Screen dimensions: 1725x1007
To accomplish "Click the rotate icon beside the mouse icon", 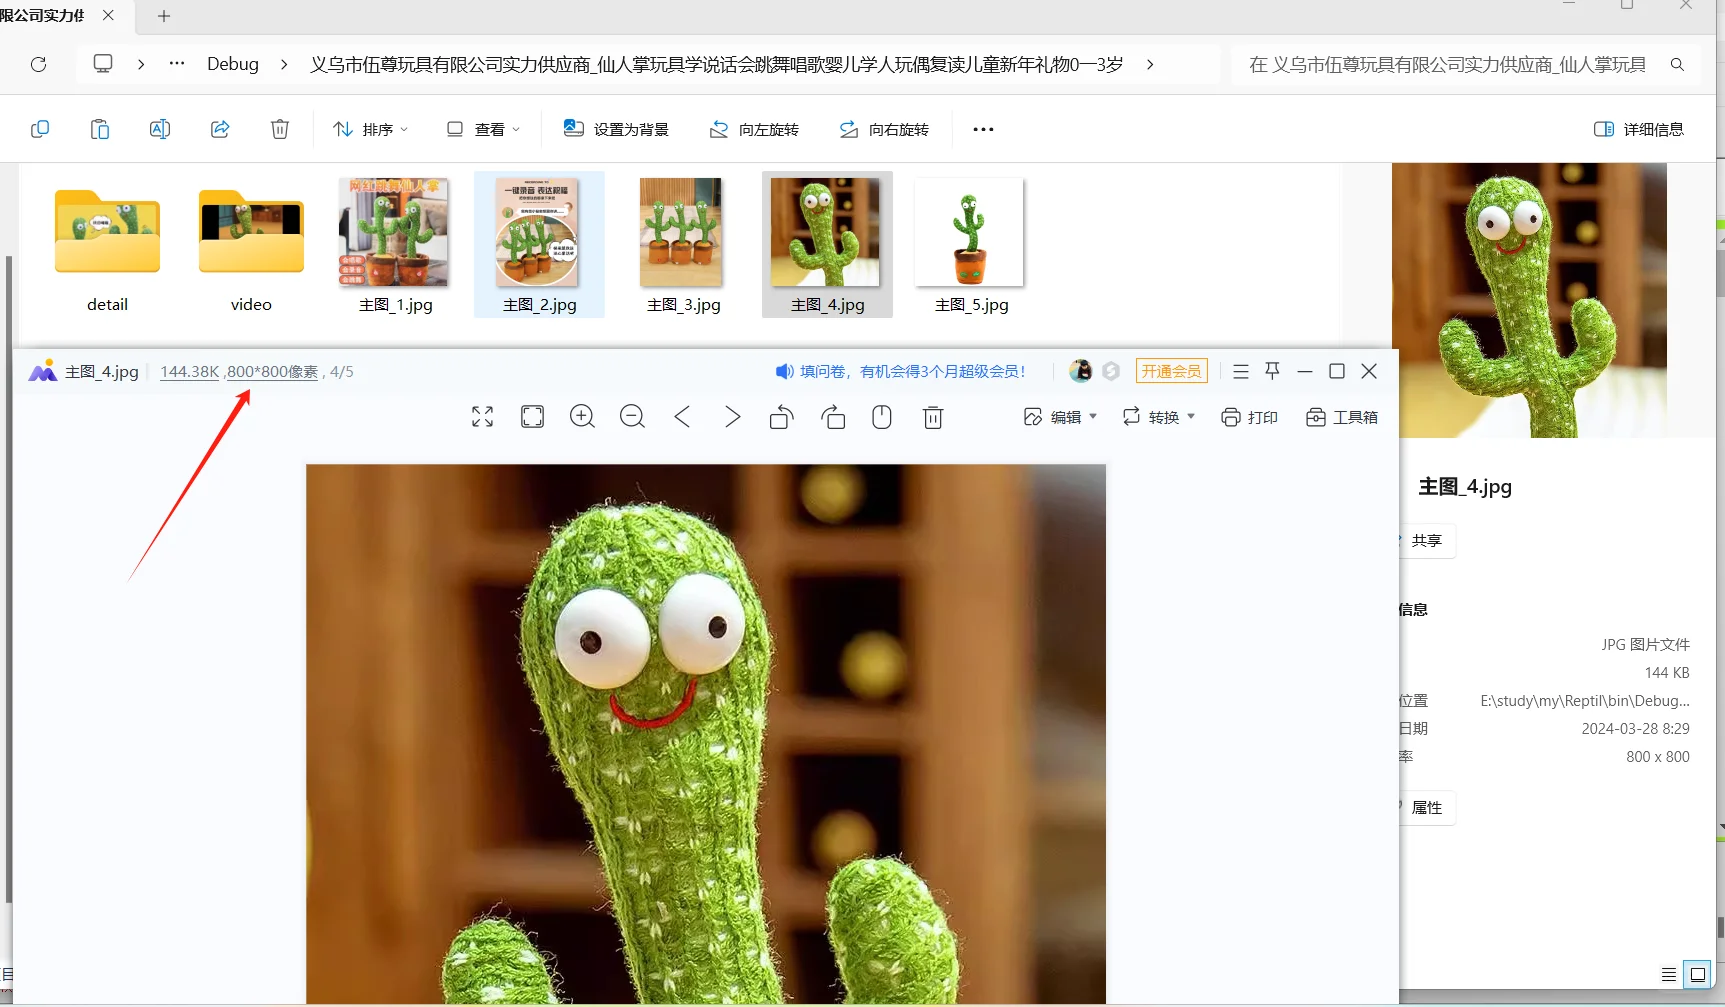I will (833, 417).
